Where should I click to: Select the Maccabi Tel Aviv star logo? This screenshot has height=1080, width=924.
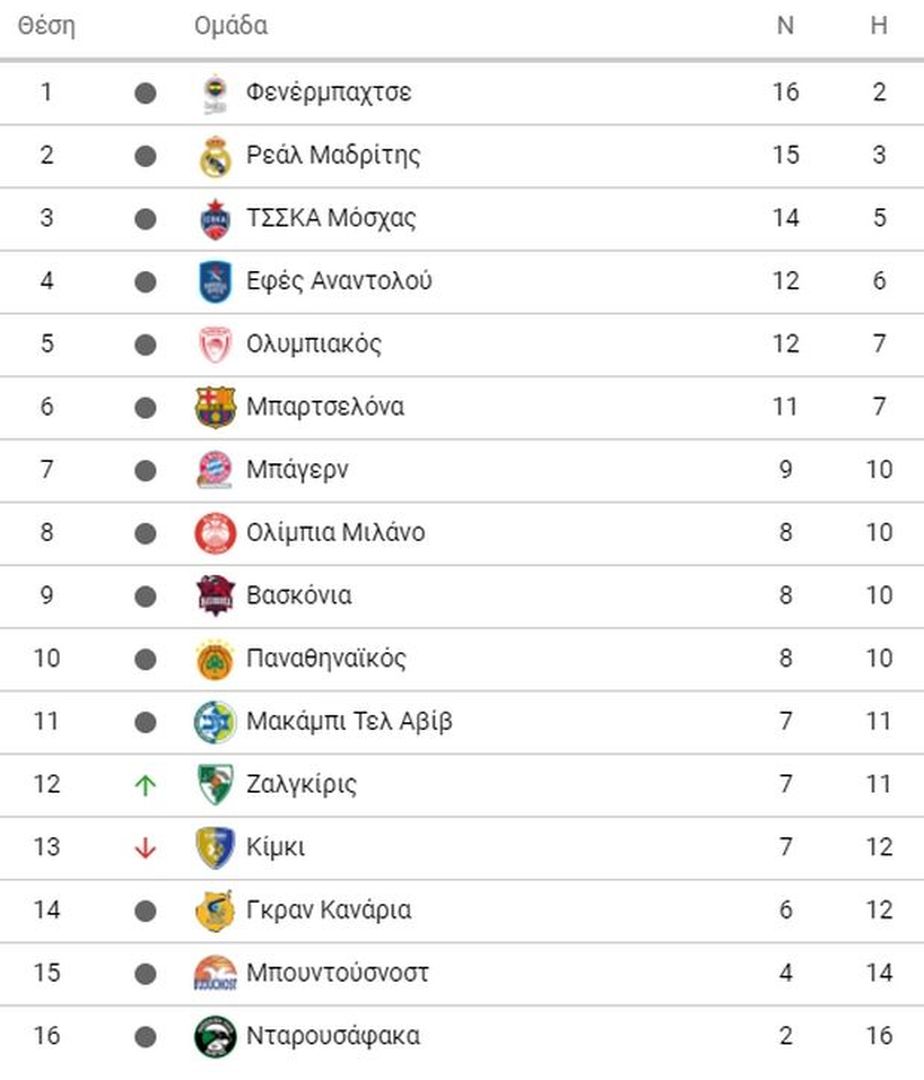[x=216, y=722]
